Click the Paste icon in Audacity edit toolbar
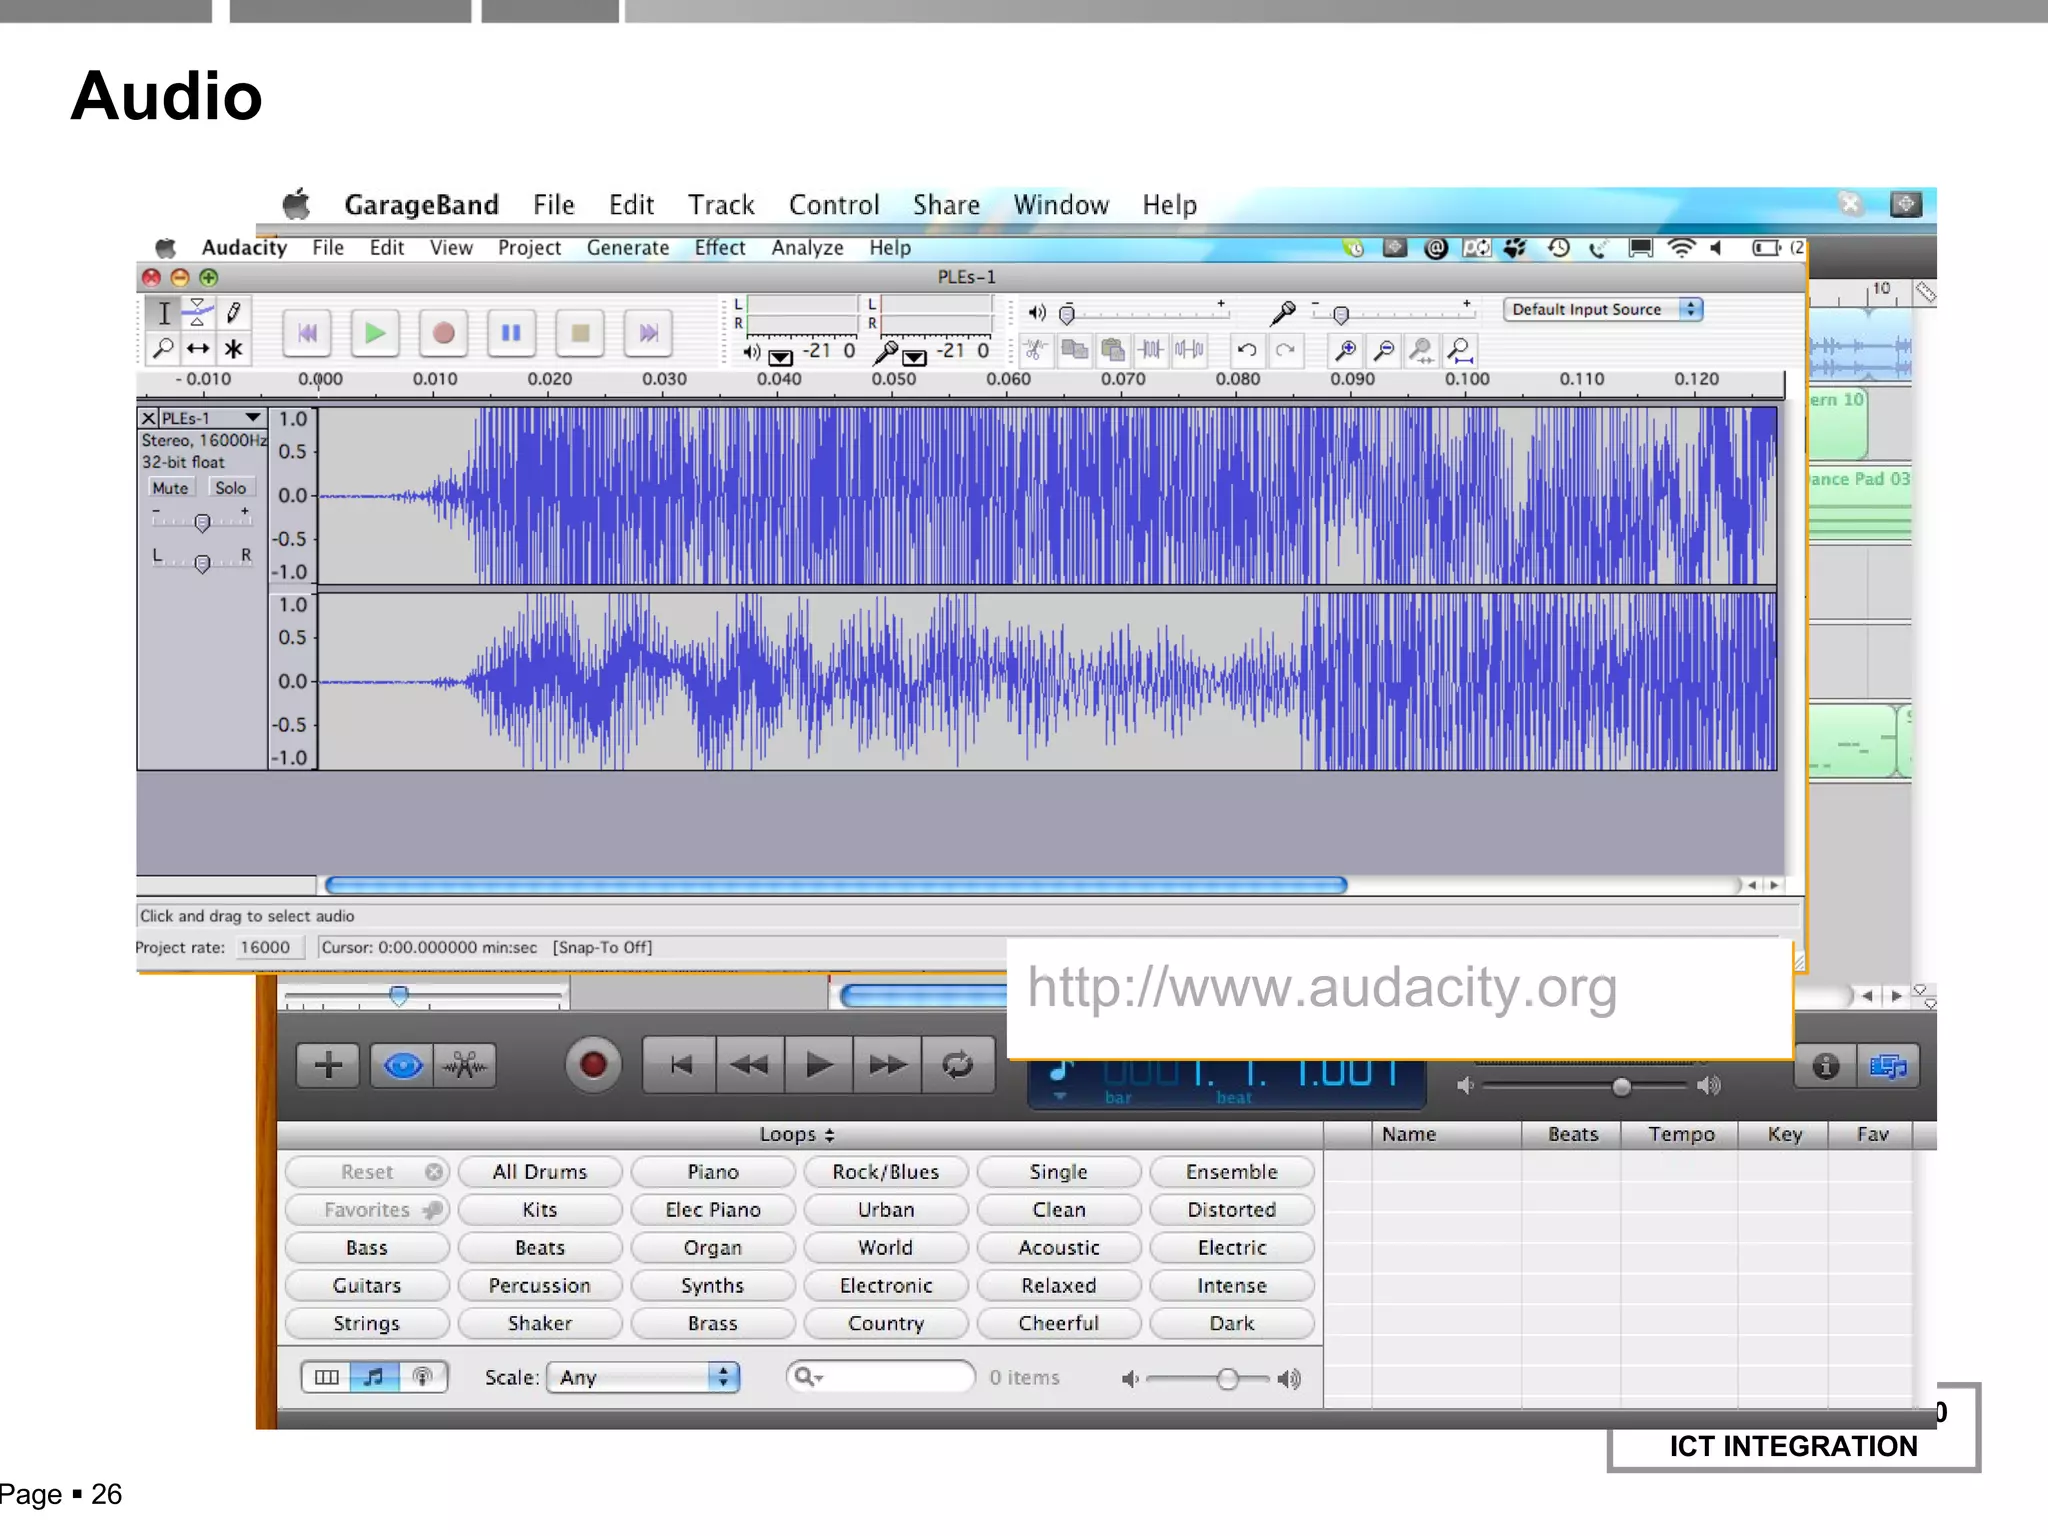The width and height of the screenshot is (2048, 1536). [1113, 350]
